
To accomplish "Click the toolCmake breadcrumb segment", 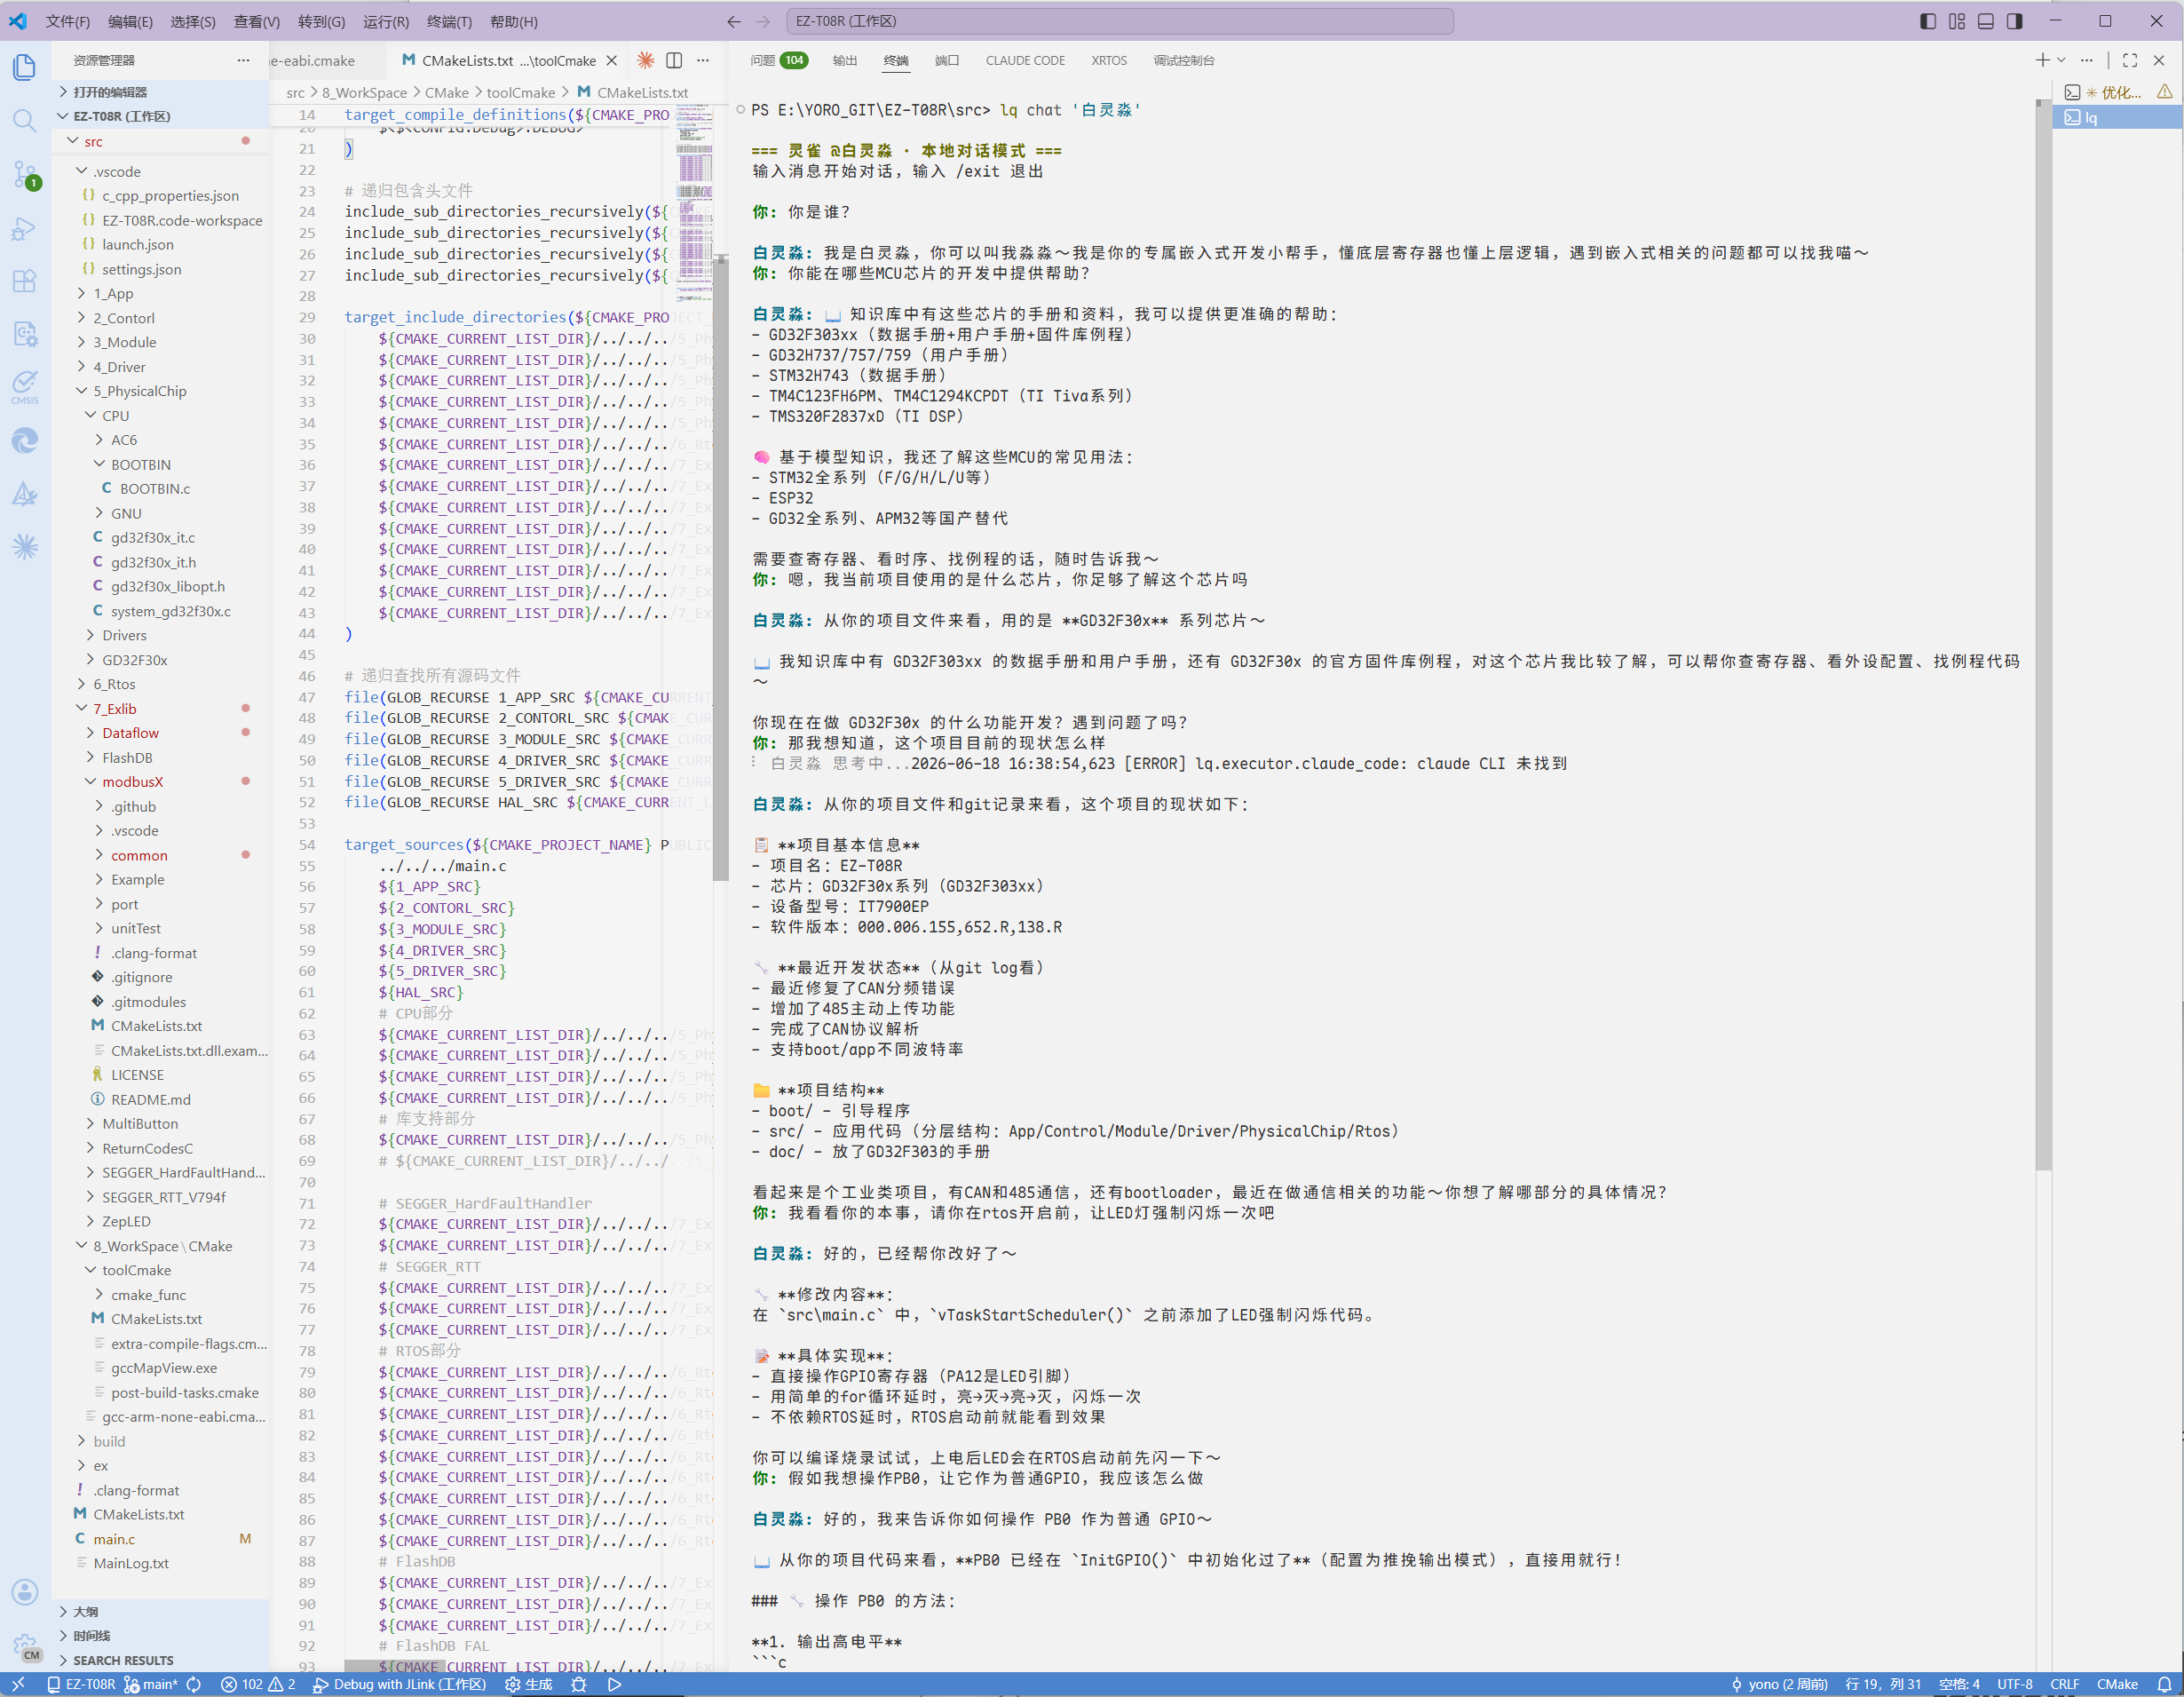I will click(521, 93).
